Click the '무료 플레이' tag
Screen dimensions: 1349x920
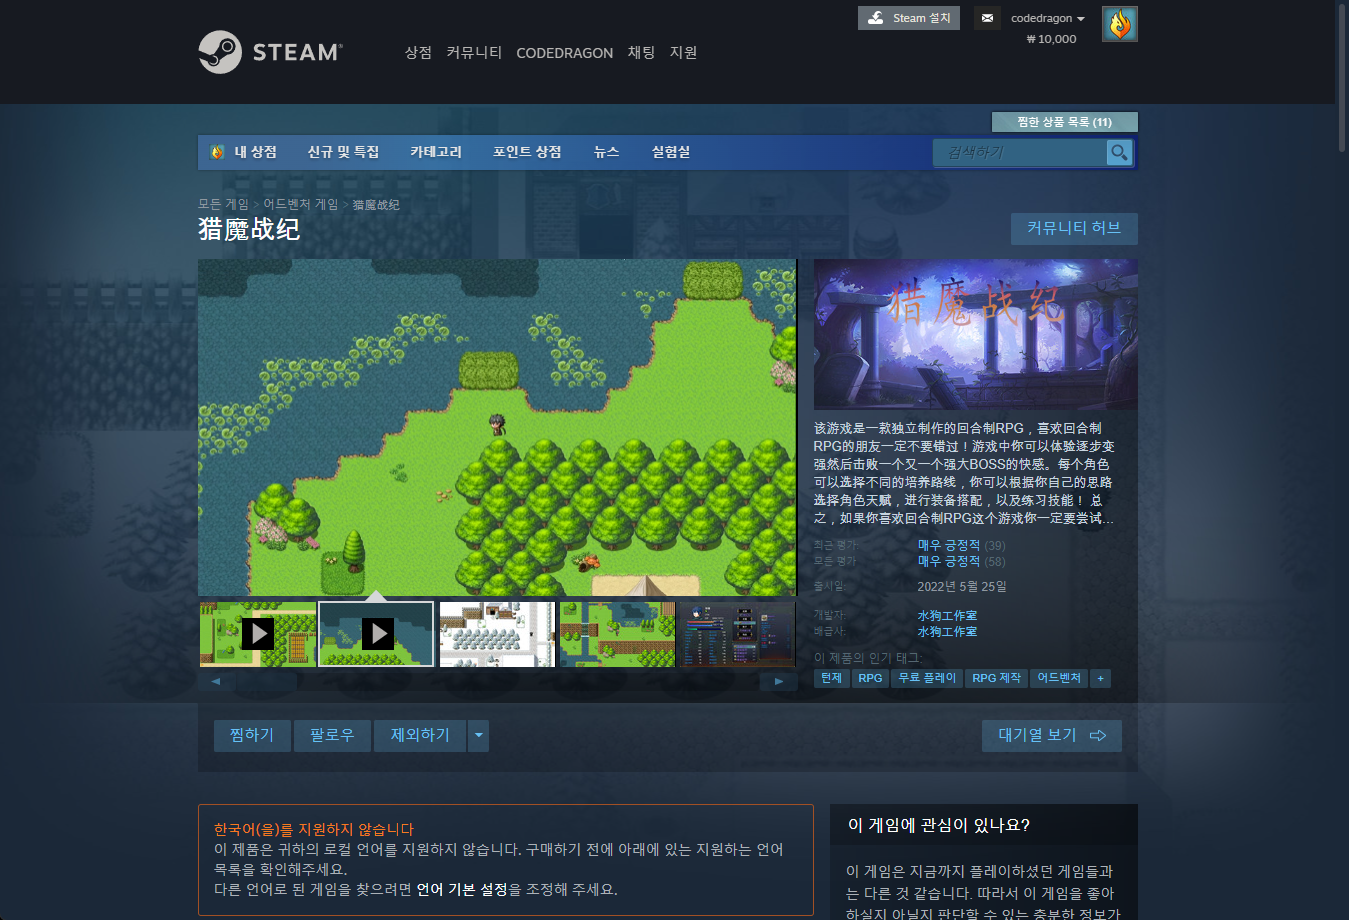927,678
